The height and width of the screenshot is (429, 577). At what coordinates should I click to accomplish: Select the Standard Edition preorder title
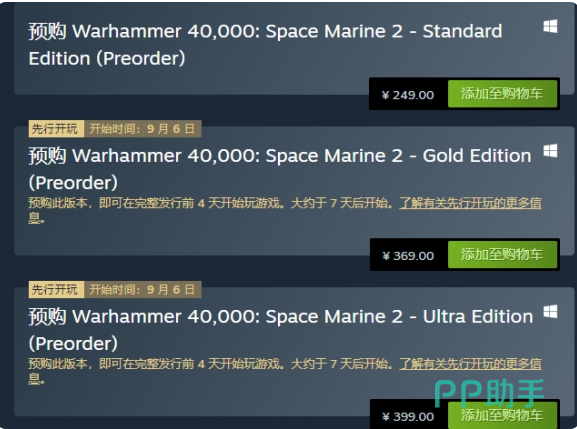[265, 45]
